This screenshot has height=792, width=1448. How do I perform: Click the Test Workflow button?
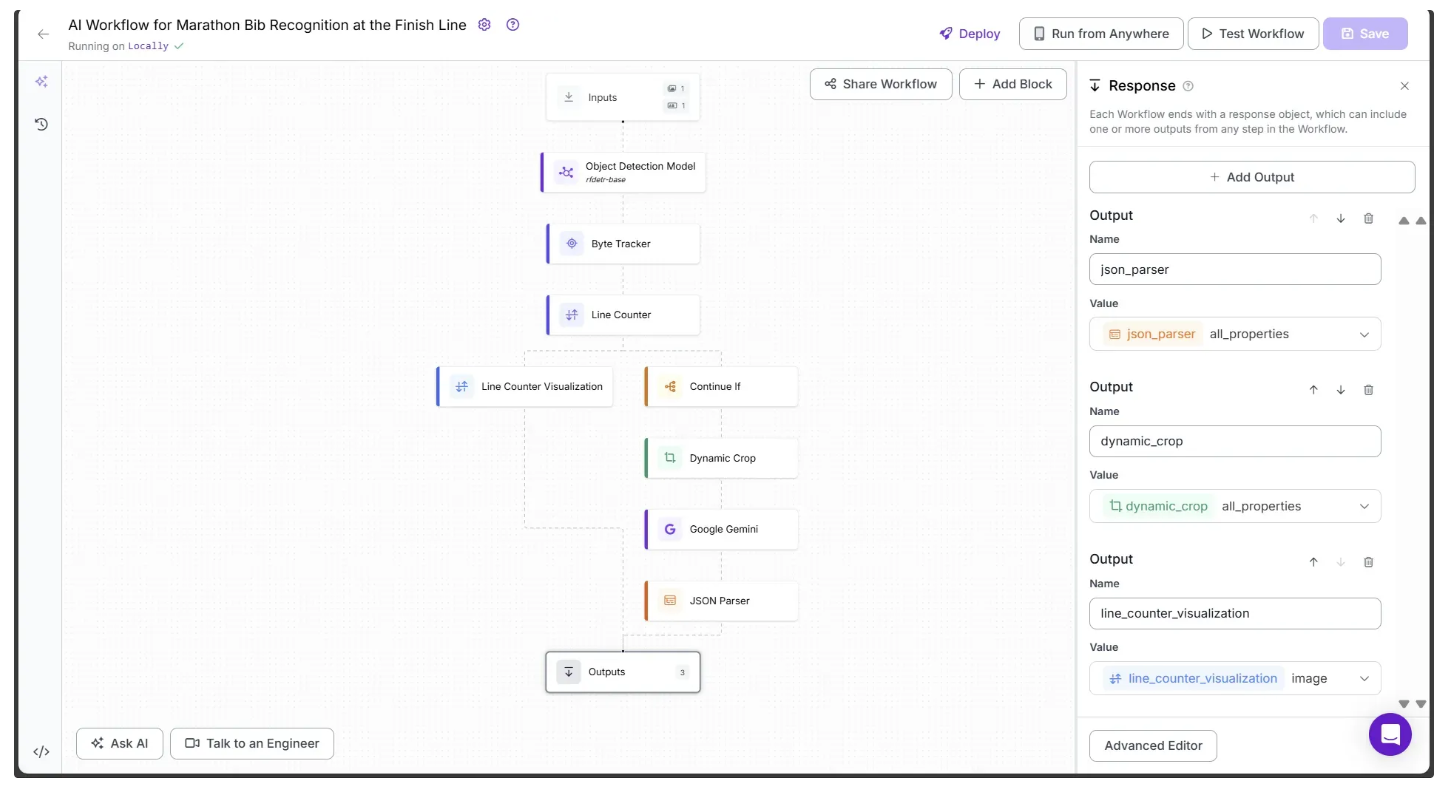pos(1252,34)
